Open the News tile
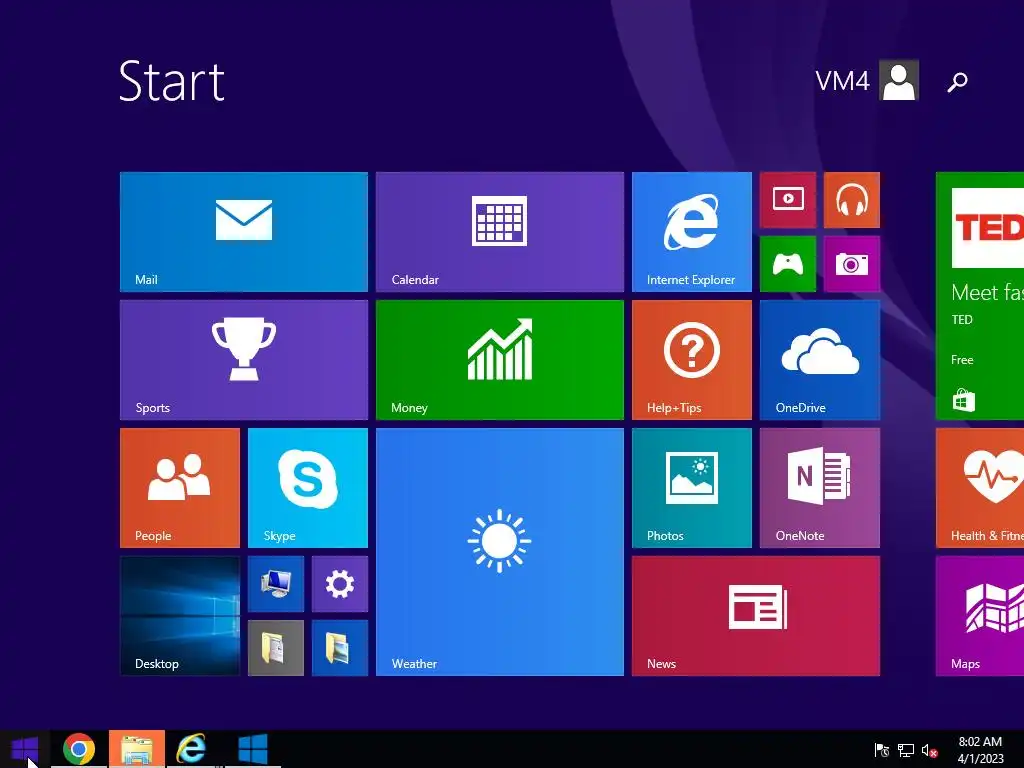The height and width of the screenshot is (768, 1024). pos(756,616)
